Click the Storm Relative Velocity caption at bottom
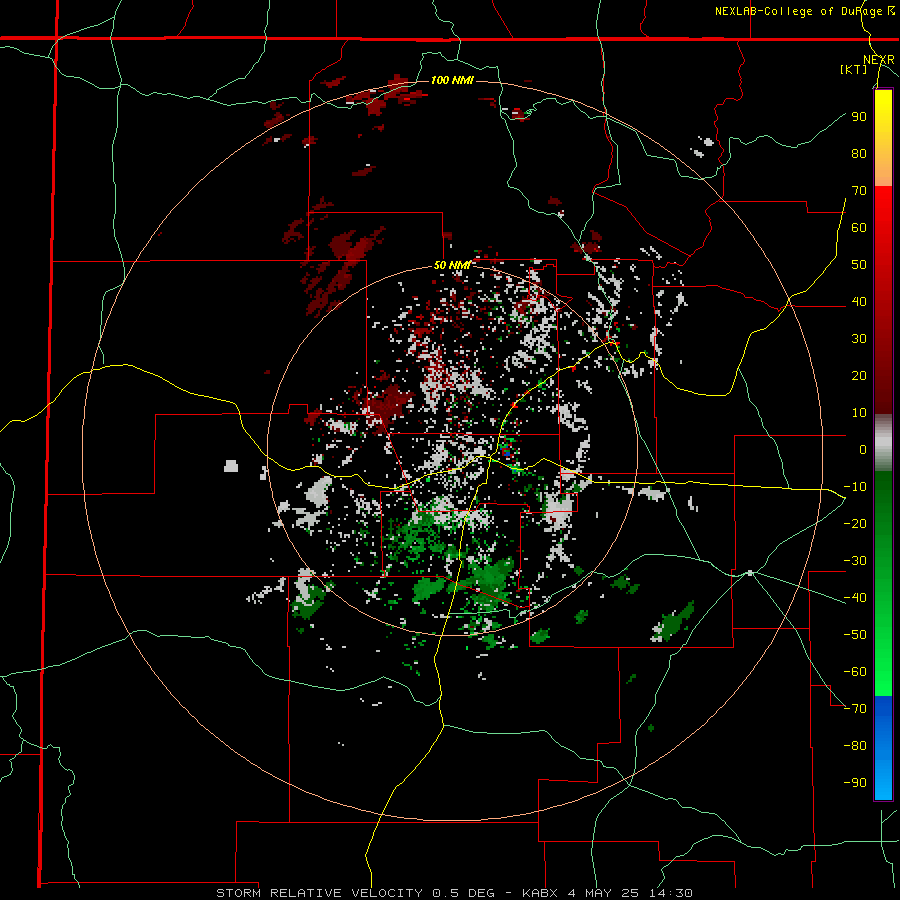900x900 pixels. tap(454, 893)
